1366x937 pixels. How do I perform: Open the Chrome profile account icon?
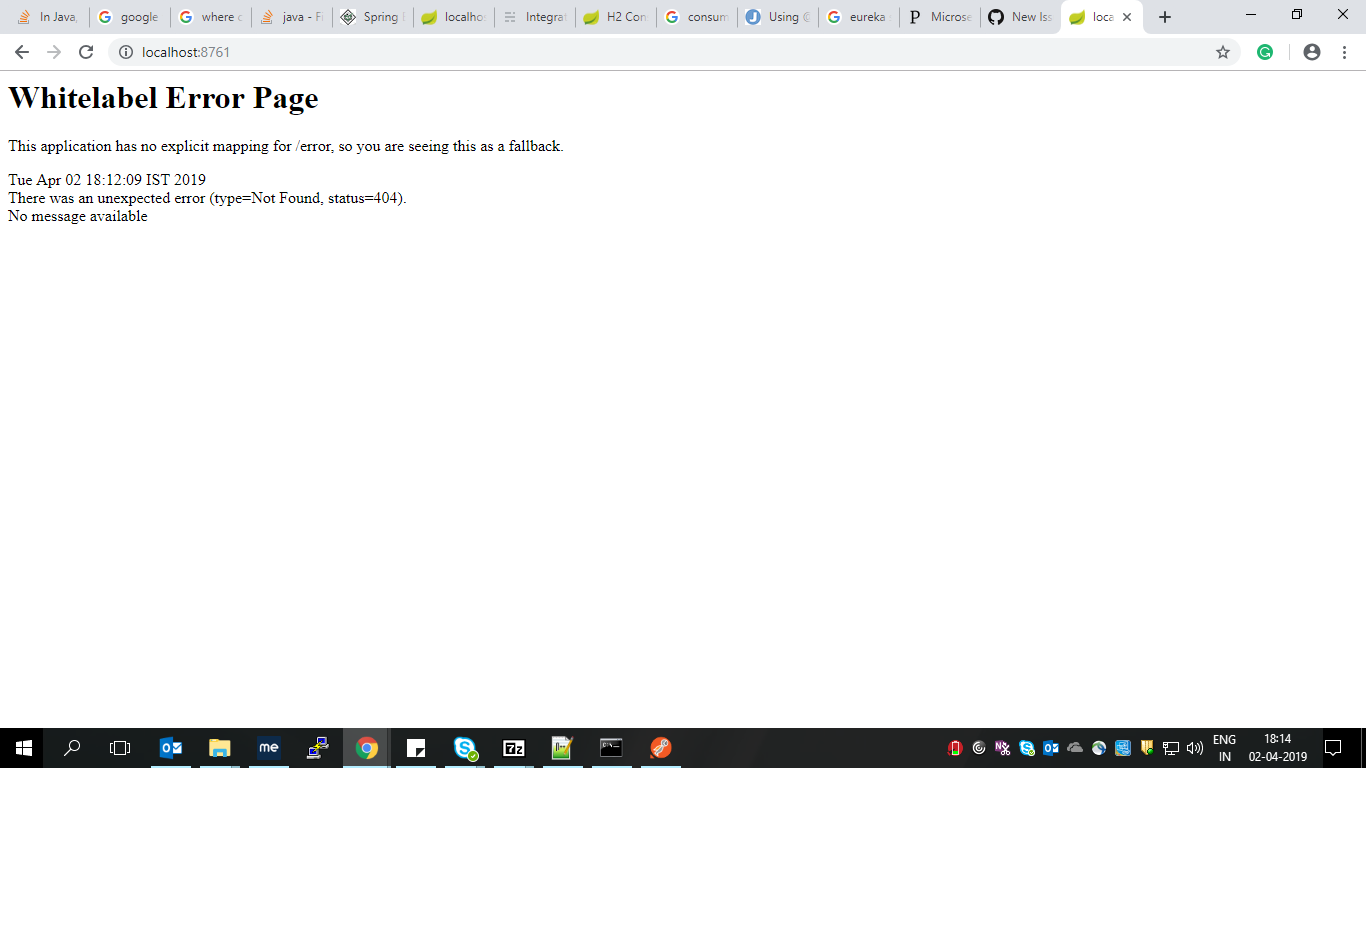pos(1312,52)
